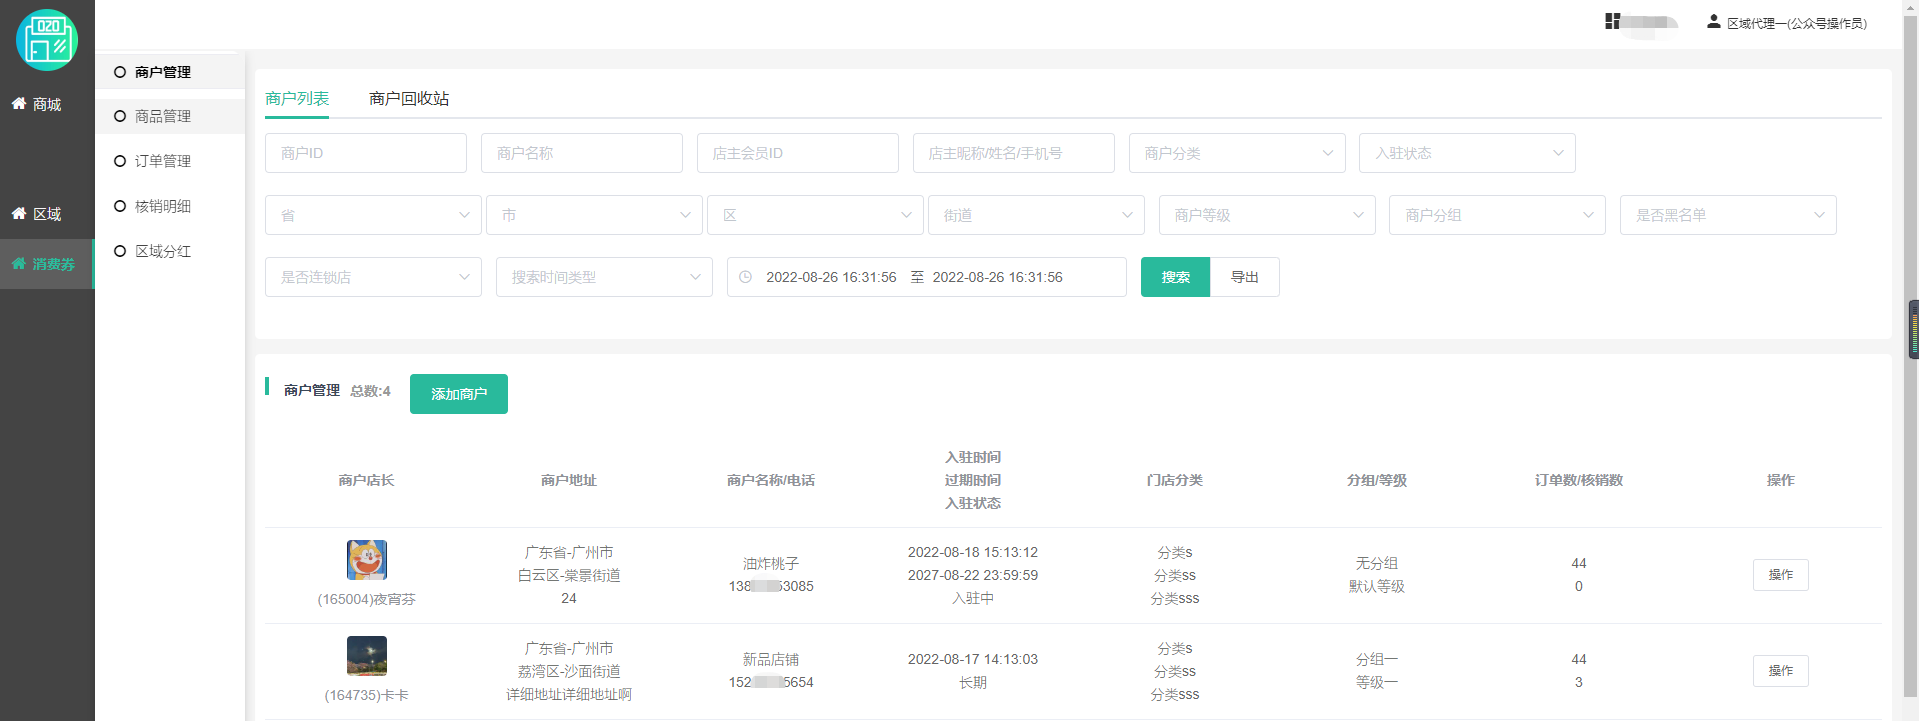Click the home icon beside 消费券
The height and width of the screenshot is (721, 1919).
tap(19, 263)
